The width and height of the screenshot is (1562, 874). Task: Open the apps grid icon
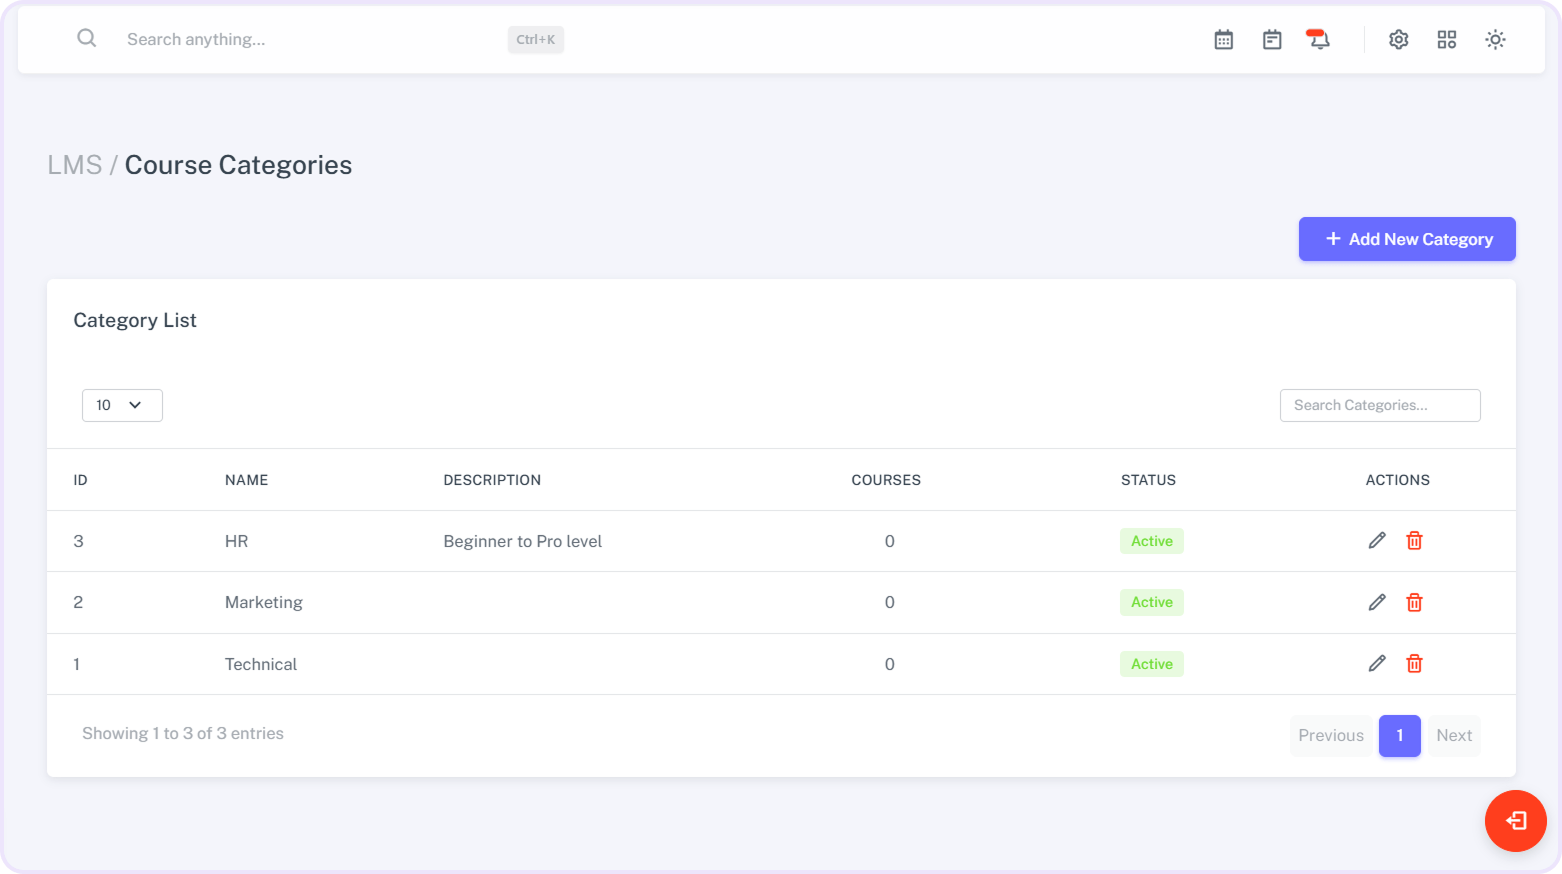pyautogui.click(x=1446, y=40)
